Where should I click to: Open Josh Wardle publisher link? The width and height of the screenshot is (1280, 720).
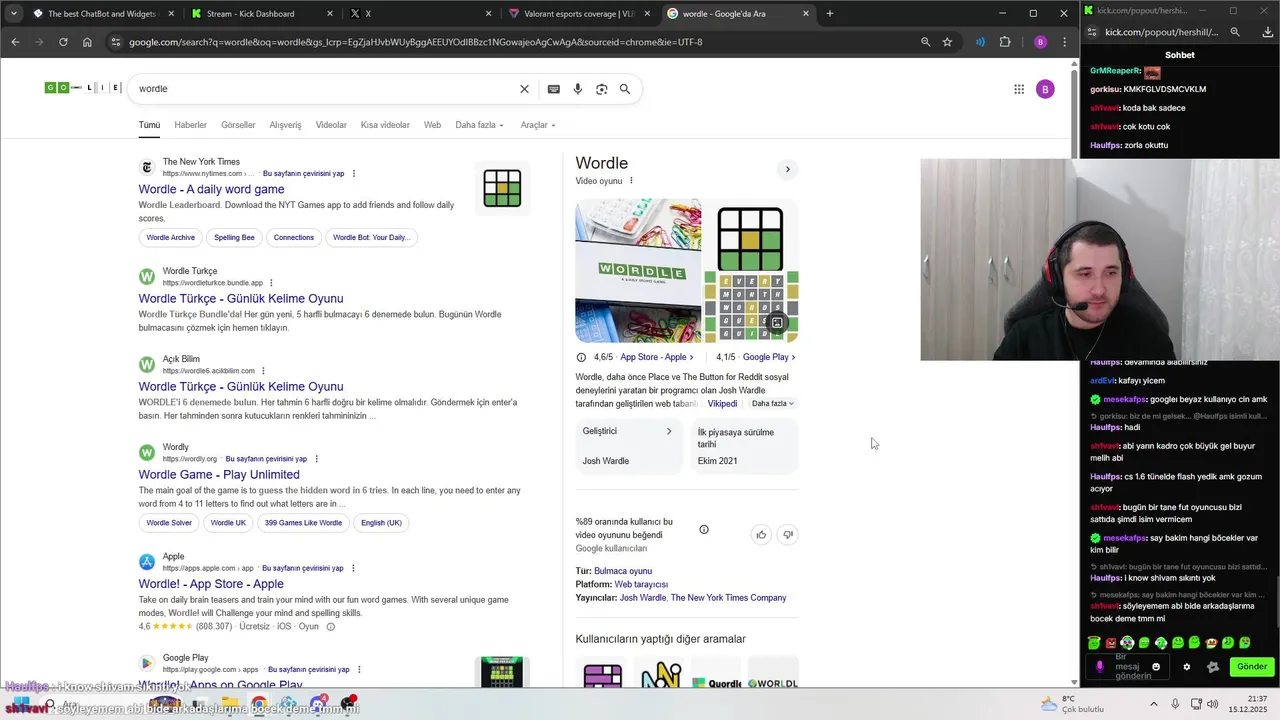click(x=642, y=598)
